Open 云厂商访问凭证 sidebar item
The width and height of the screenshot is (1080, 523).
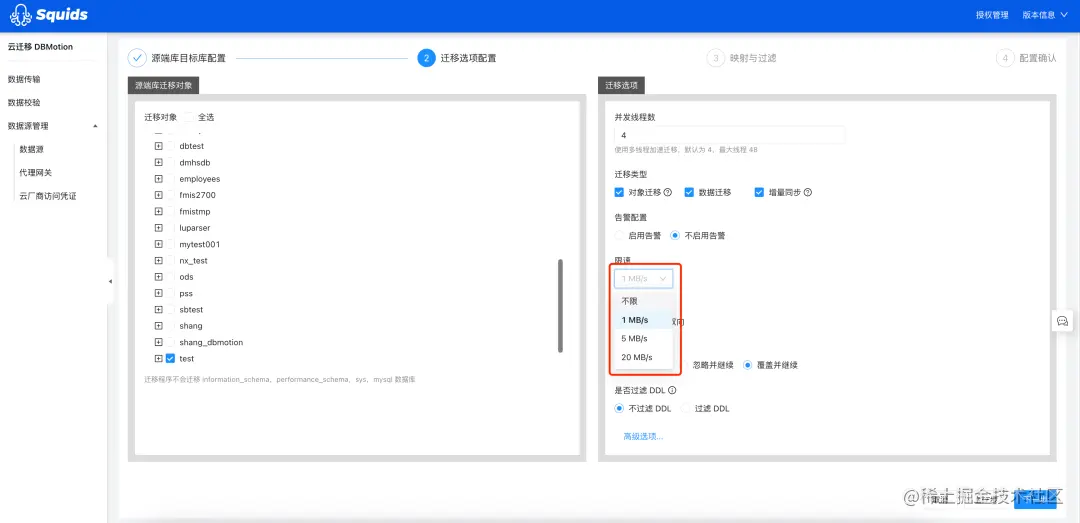pos(48,196)
